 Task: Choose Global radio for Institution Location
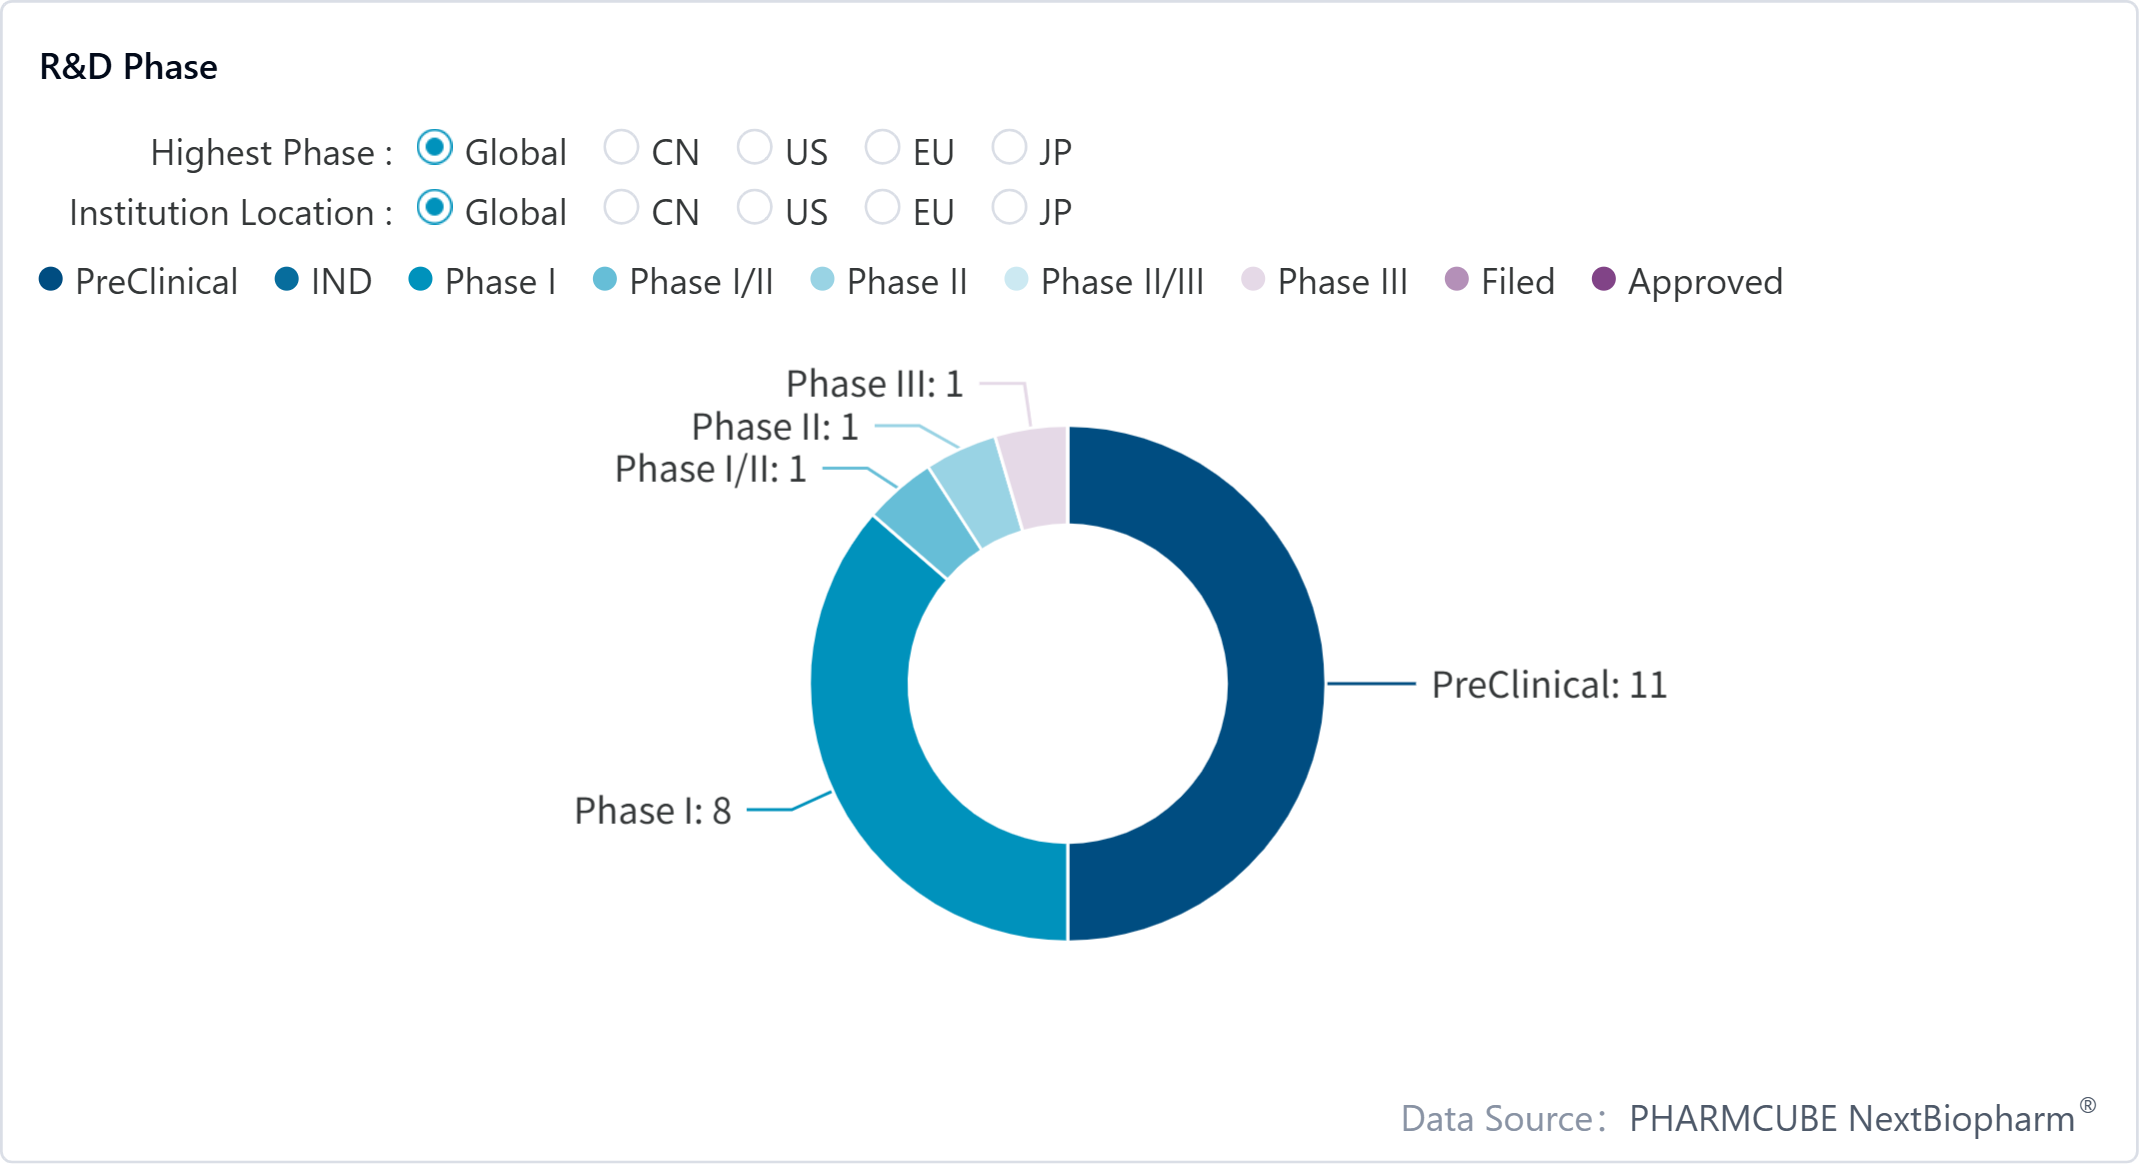coord(435,208)
